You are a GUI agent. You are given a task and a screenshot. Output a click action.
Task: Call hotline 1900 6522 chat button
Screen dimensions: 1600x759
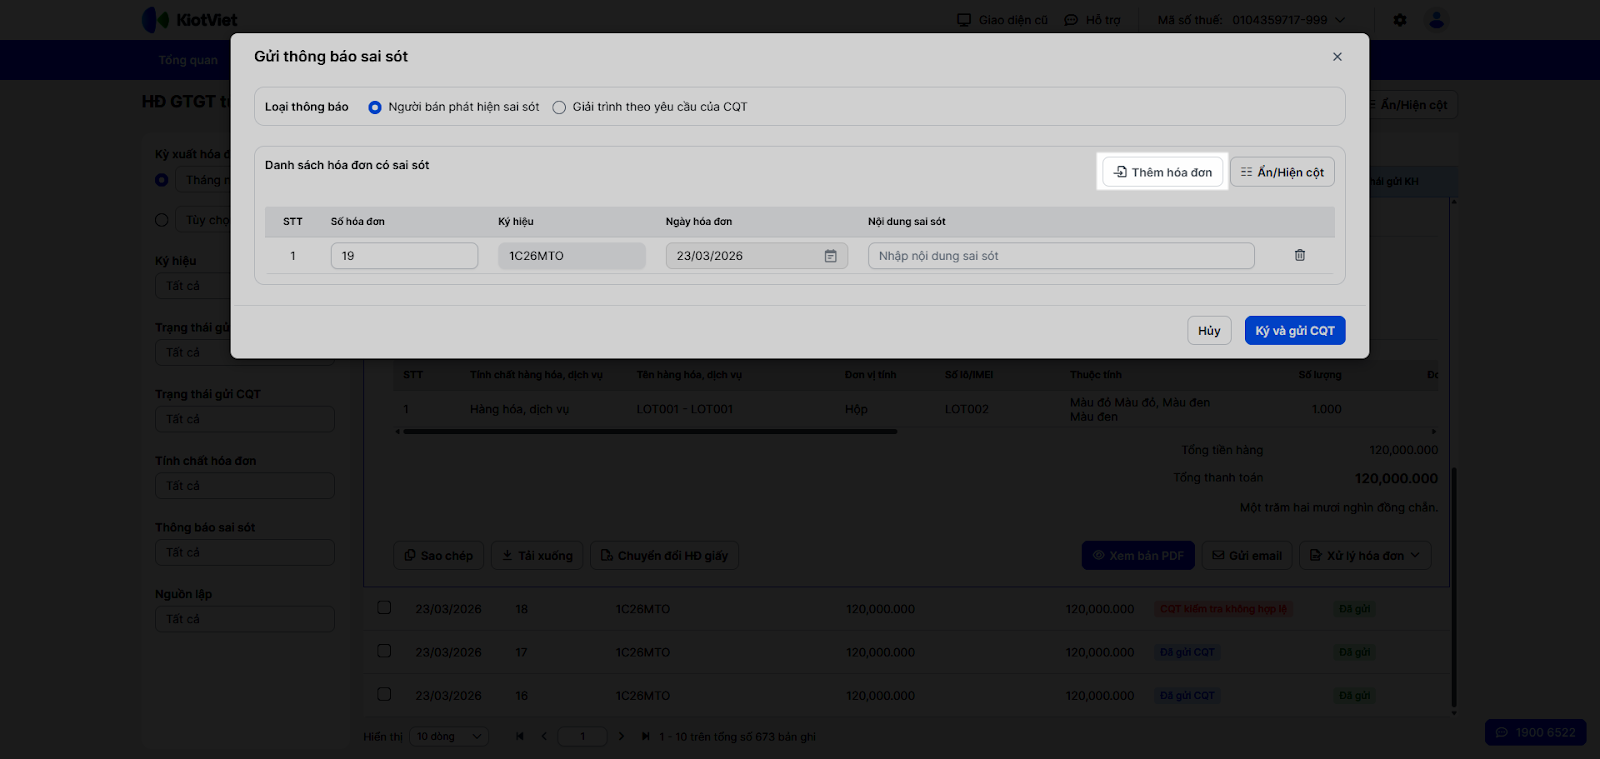coord(1536,733)
